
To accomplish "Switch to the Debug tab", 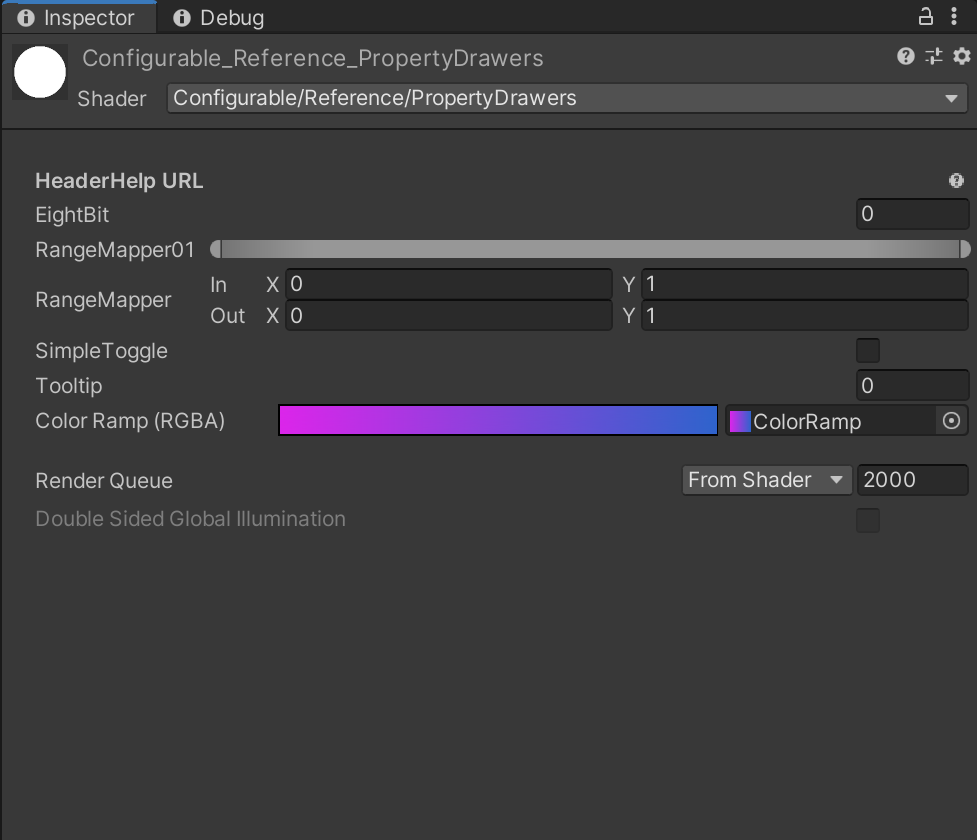I will click(219, 17).
